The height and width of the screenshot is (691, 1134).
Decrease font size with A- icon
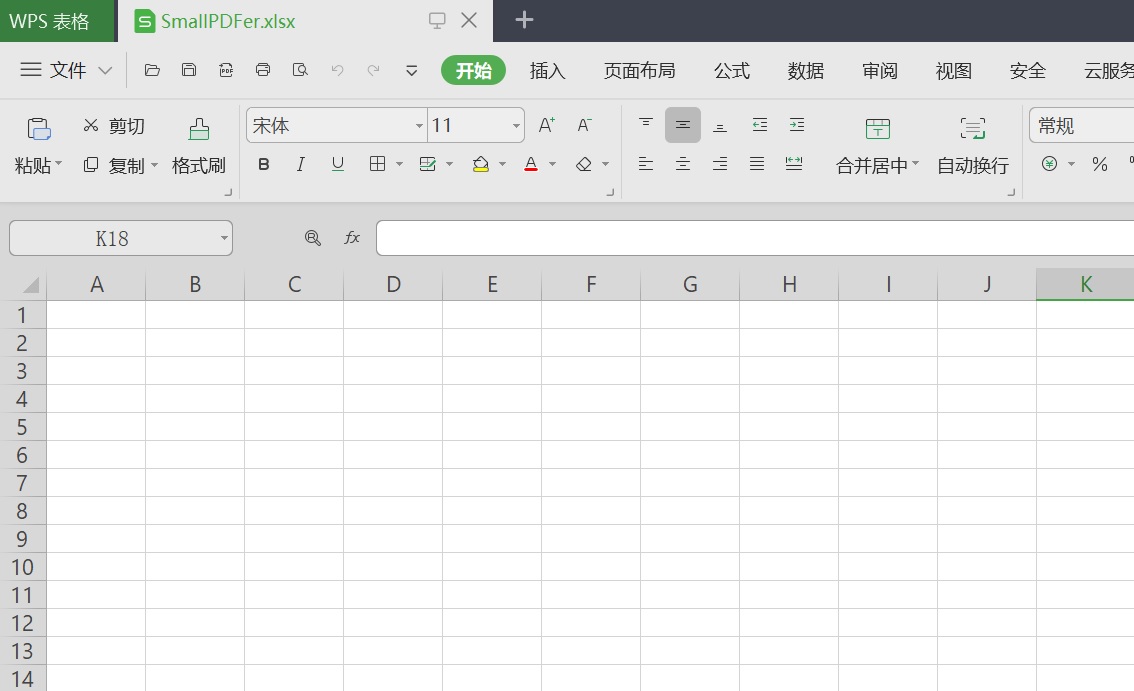pos(584,125)
